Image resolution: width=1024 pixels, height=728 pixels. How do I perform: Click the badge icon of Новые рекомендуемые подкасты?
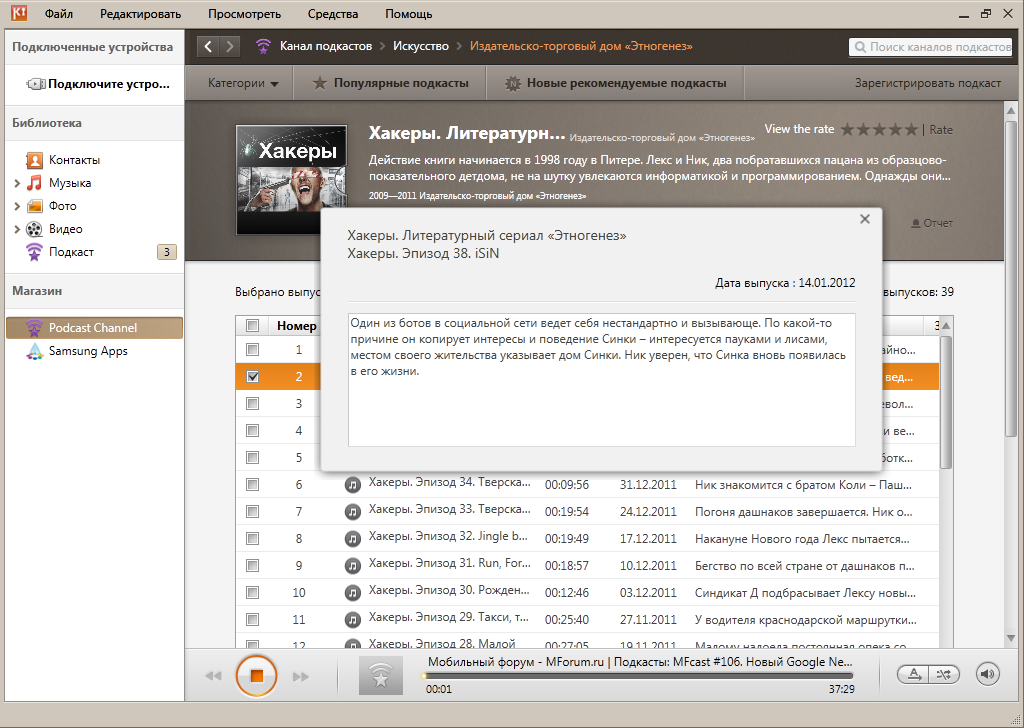513,84
